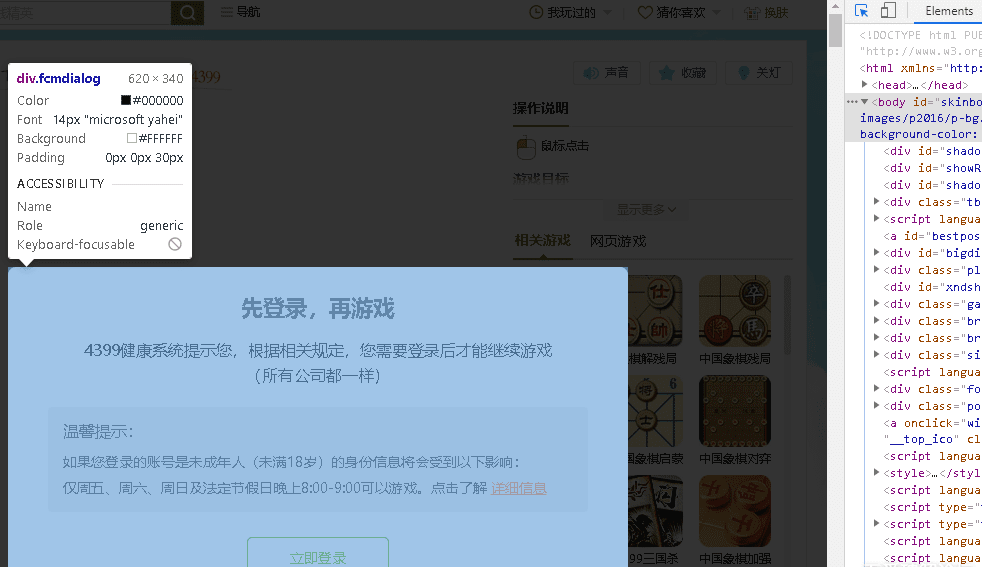Click the #000000 color swatch in tooltip
Image resolution: width=982 pixels, height=567 pixels.
pyautogui.click(x=126, y=100)
